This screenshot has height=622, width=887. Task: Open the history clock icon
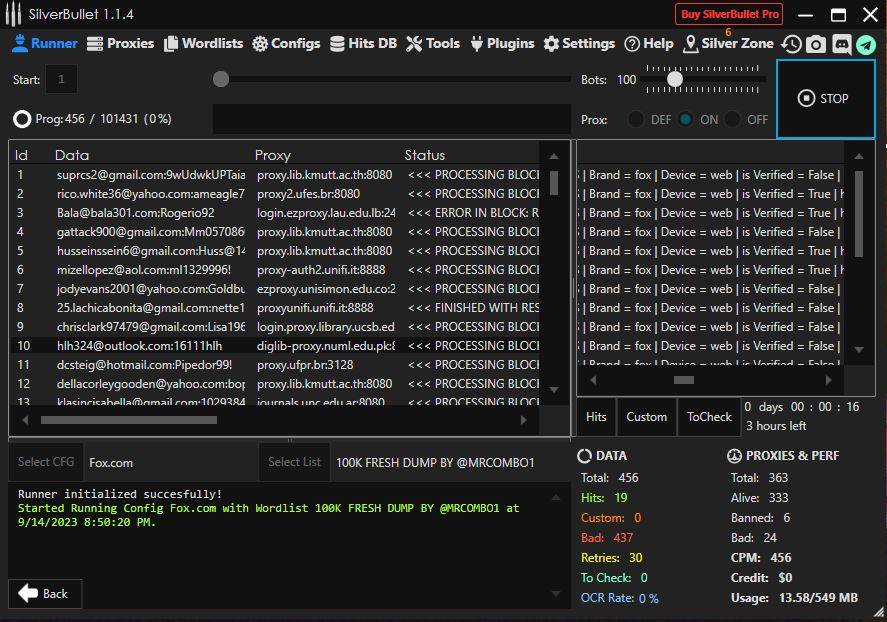click(791, 44)
